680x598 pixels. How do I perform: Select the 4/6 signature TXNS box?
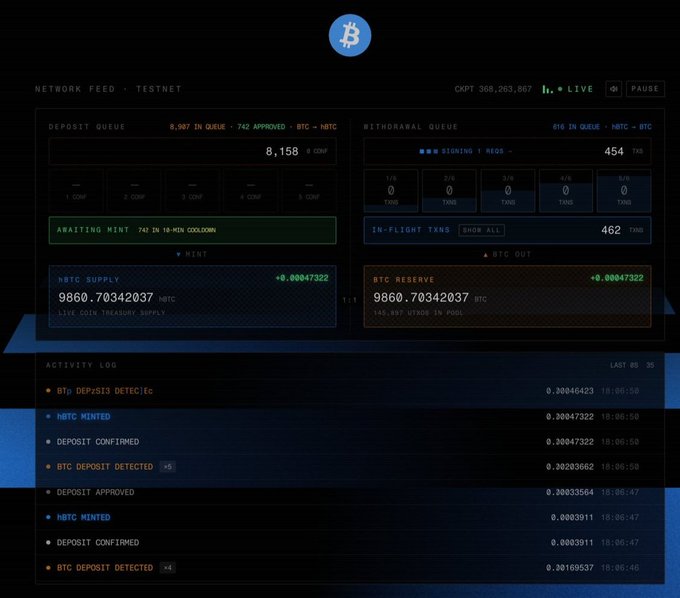(x=566, y=191)
